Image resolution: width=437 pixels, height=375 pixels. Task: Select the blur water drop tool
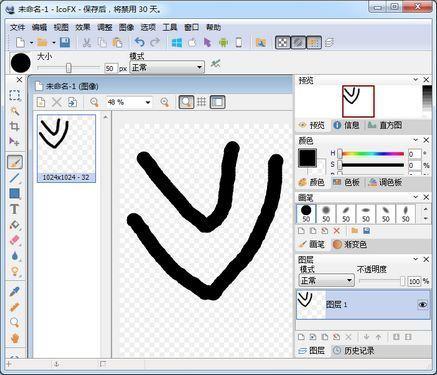tap(15, 256)
